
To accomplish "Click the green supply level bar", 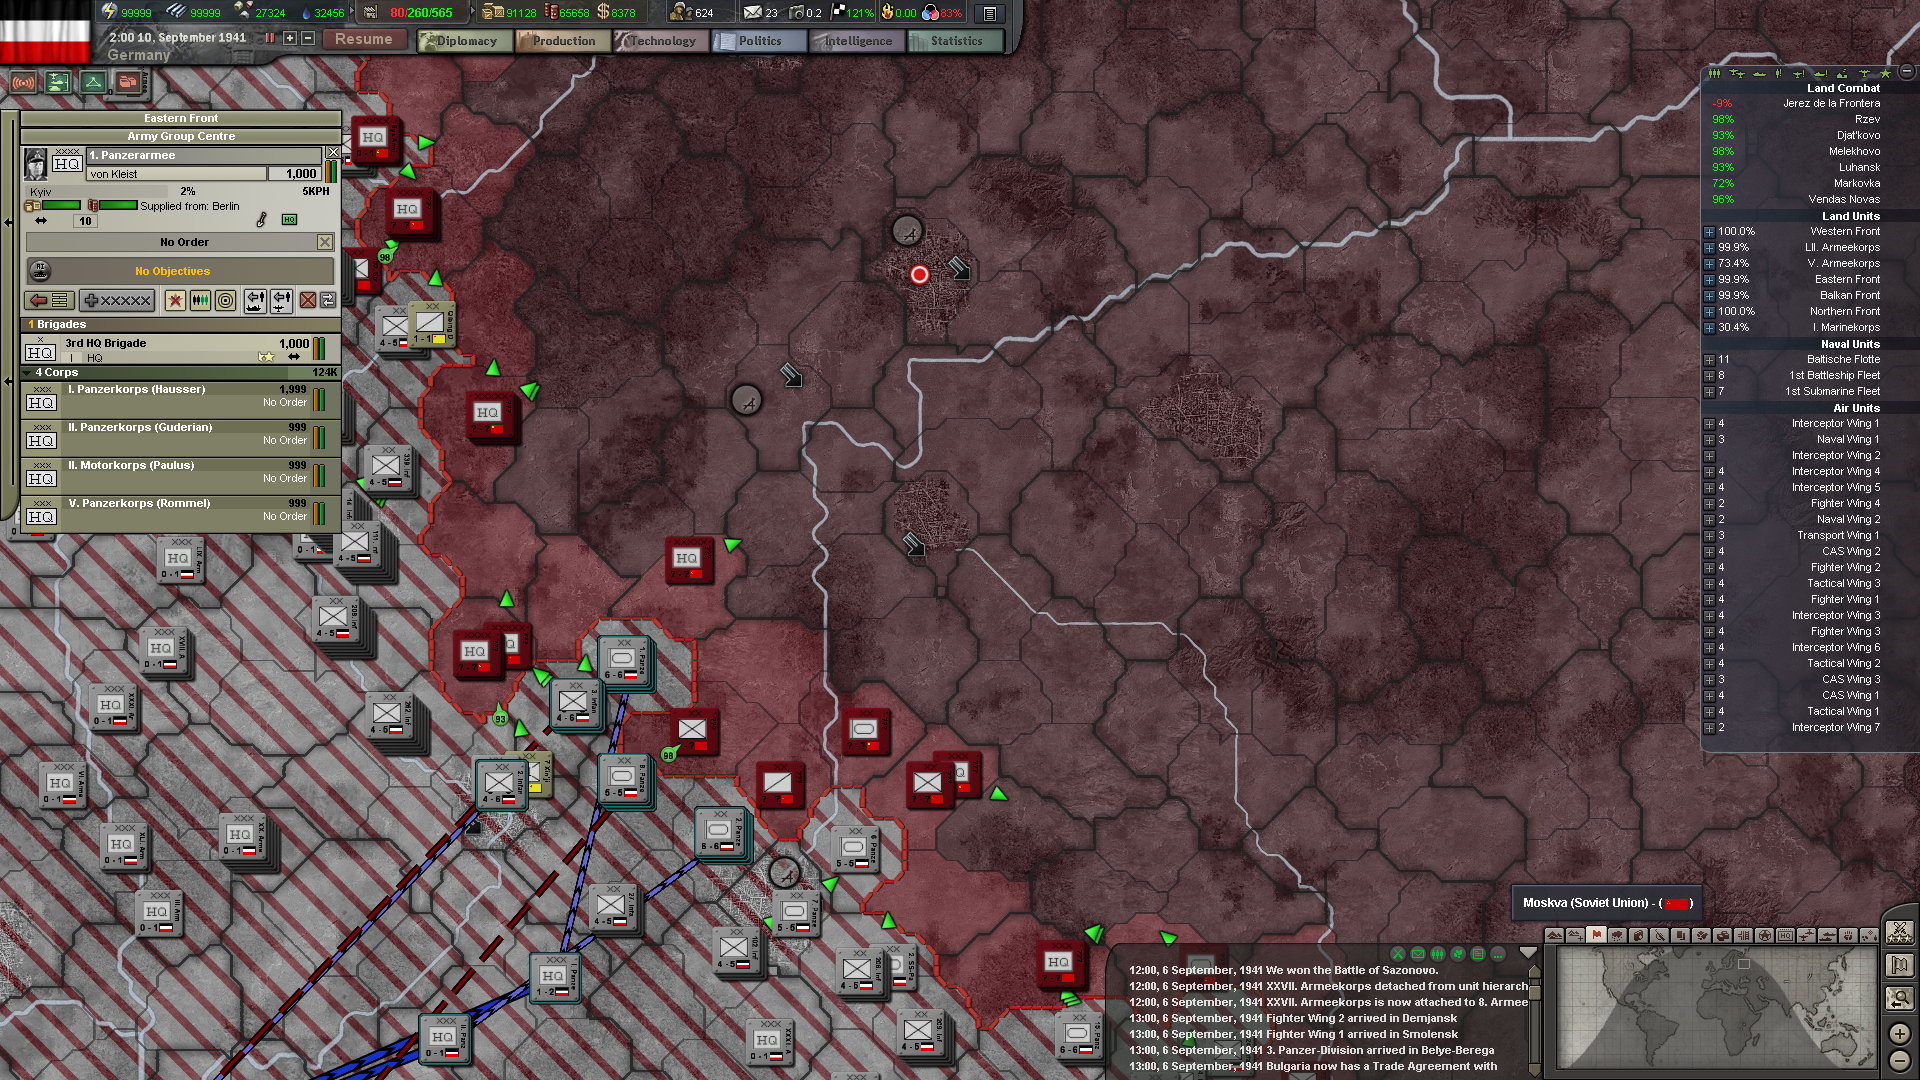I will tap(61, 205).
